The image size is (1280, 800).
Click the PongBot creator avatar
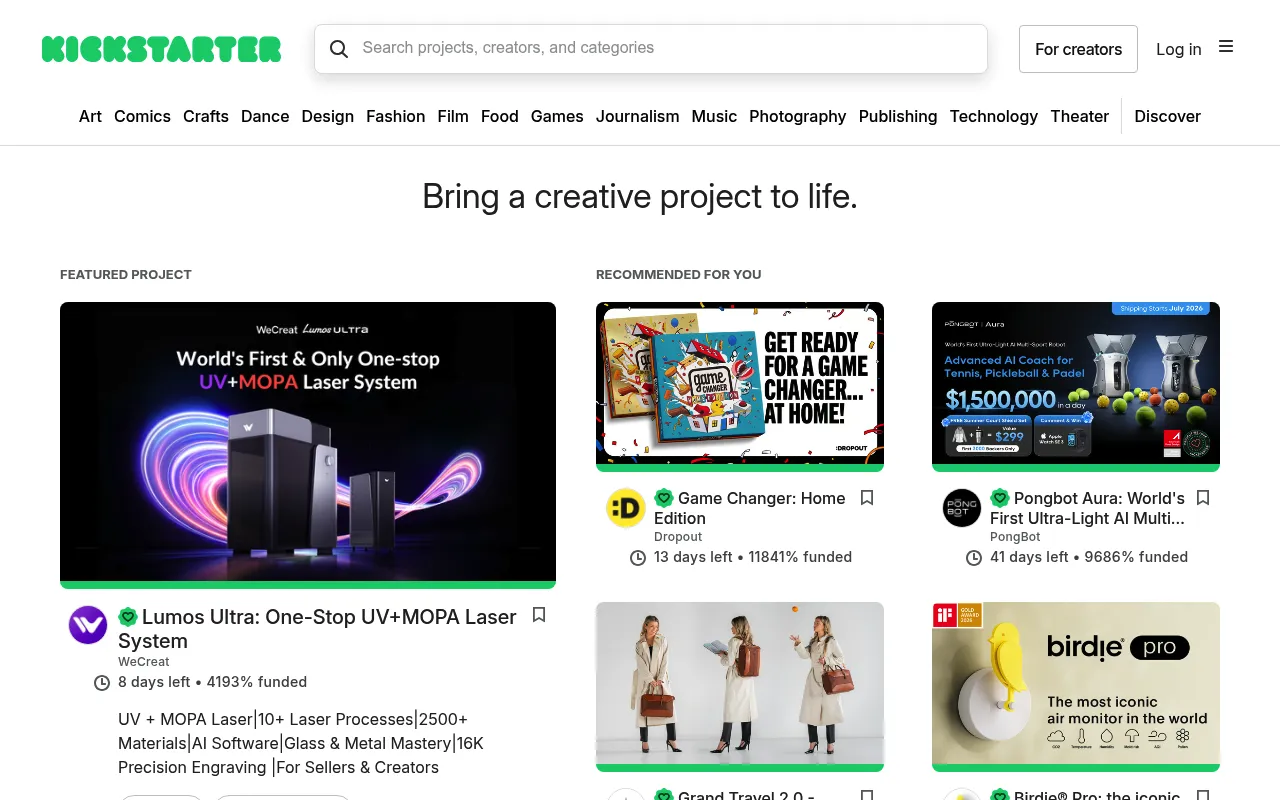point(962,508)
